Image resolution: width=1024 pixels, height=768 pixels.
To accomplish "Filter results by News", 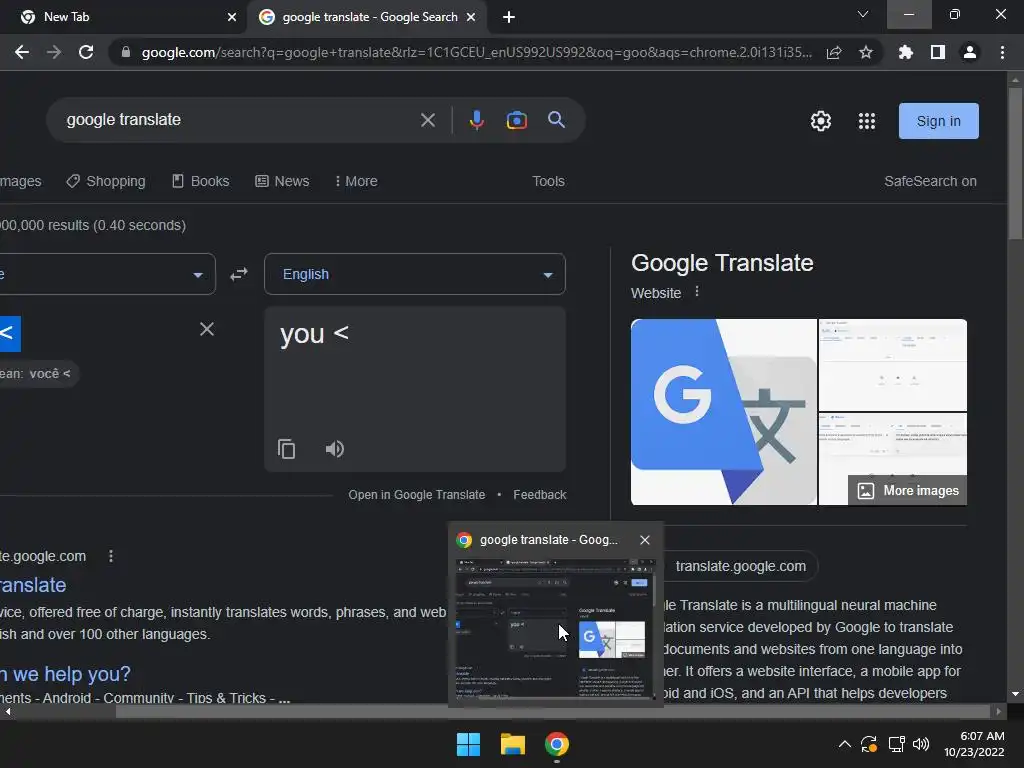I will pos(282,182).
